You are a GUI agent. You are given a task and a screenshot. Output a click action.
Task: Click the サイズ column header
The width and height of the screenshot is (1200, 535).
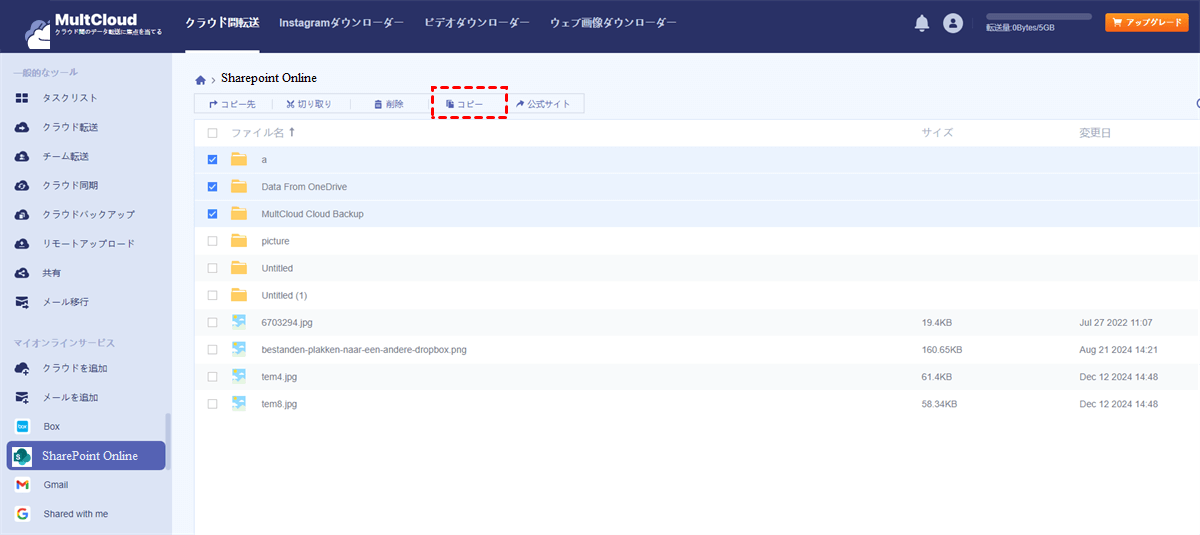pyautogui.click(x=937, y=132)
